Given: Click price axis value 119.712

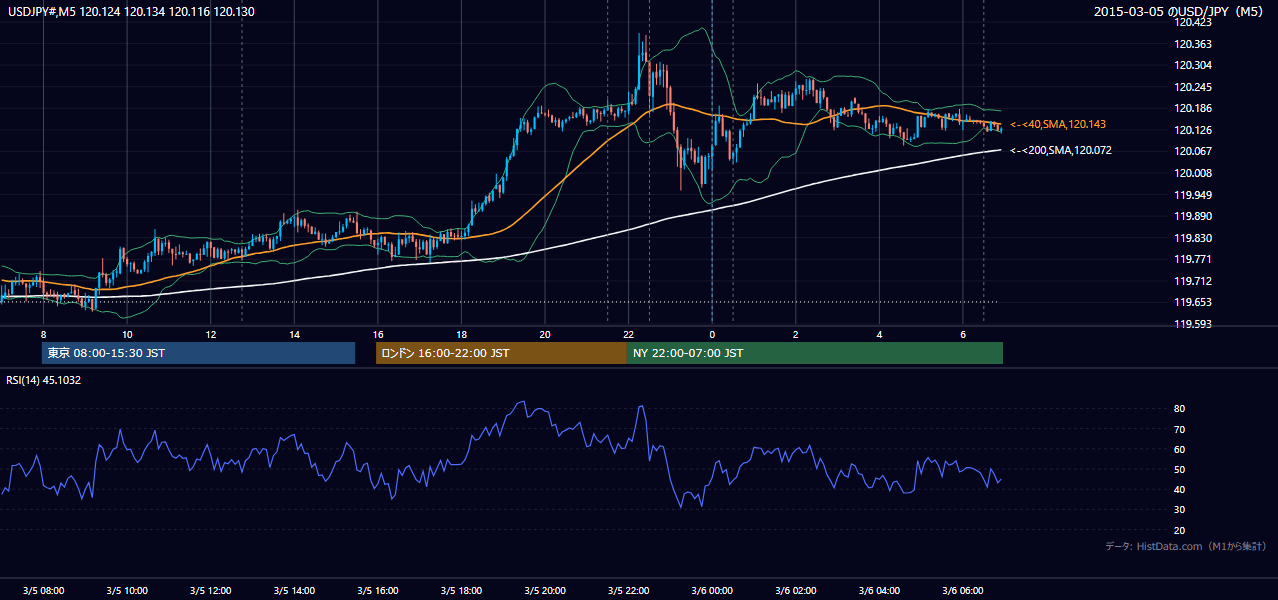Looking at the screenshot, I should pos(1195,281).
